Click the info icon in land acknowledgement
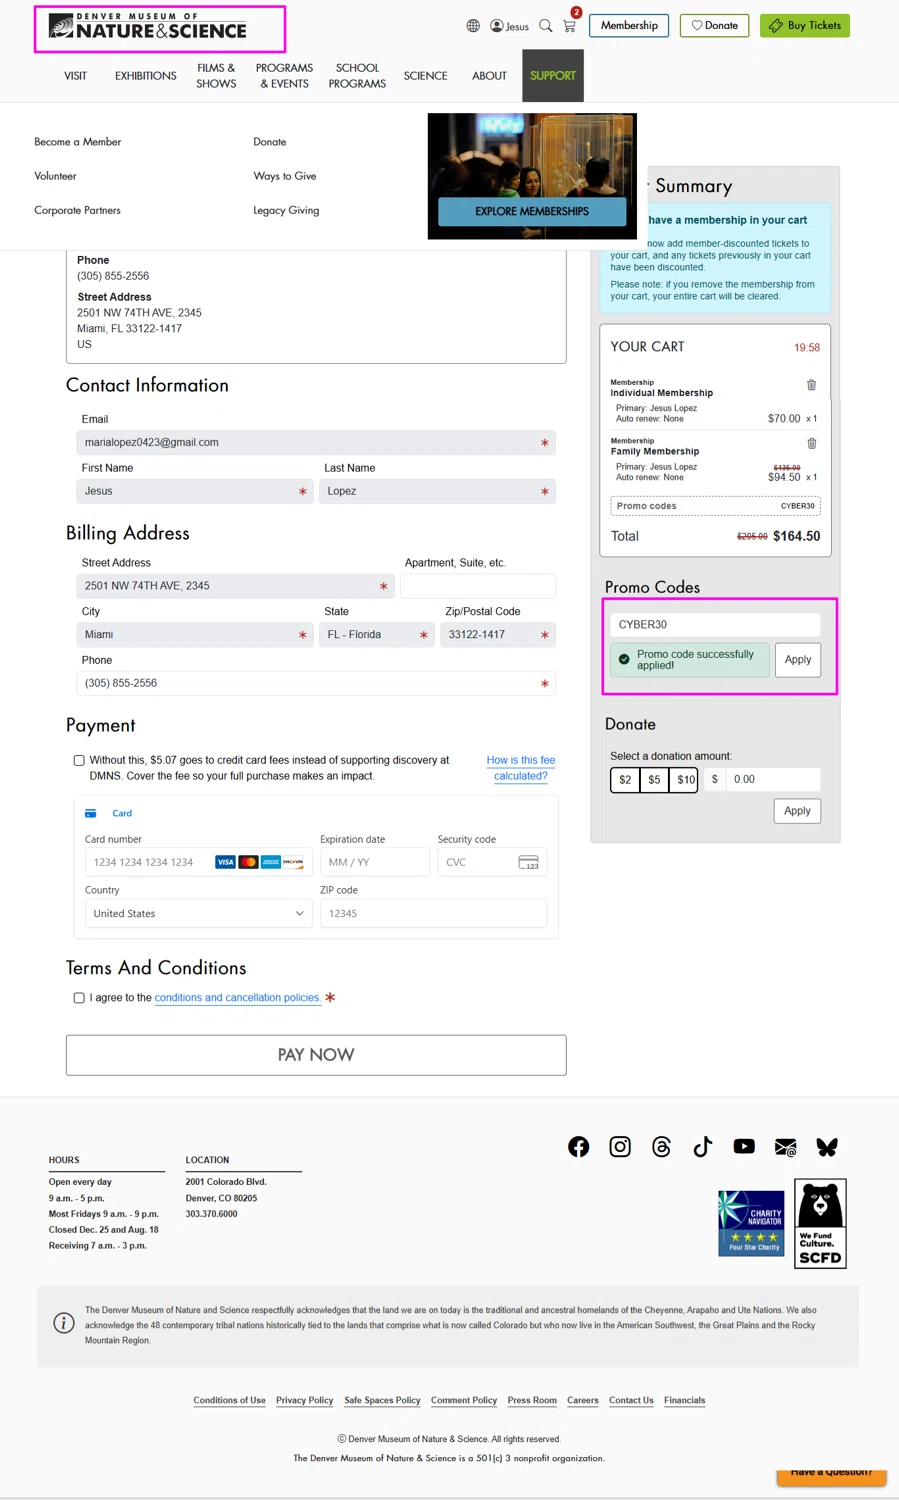Image resolution: width=899 pixels, height=1500 pixels. [63, 1323]
